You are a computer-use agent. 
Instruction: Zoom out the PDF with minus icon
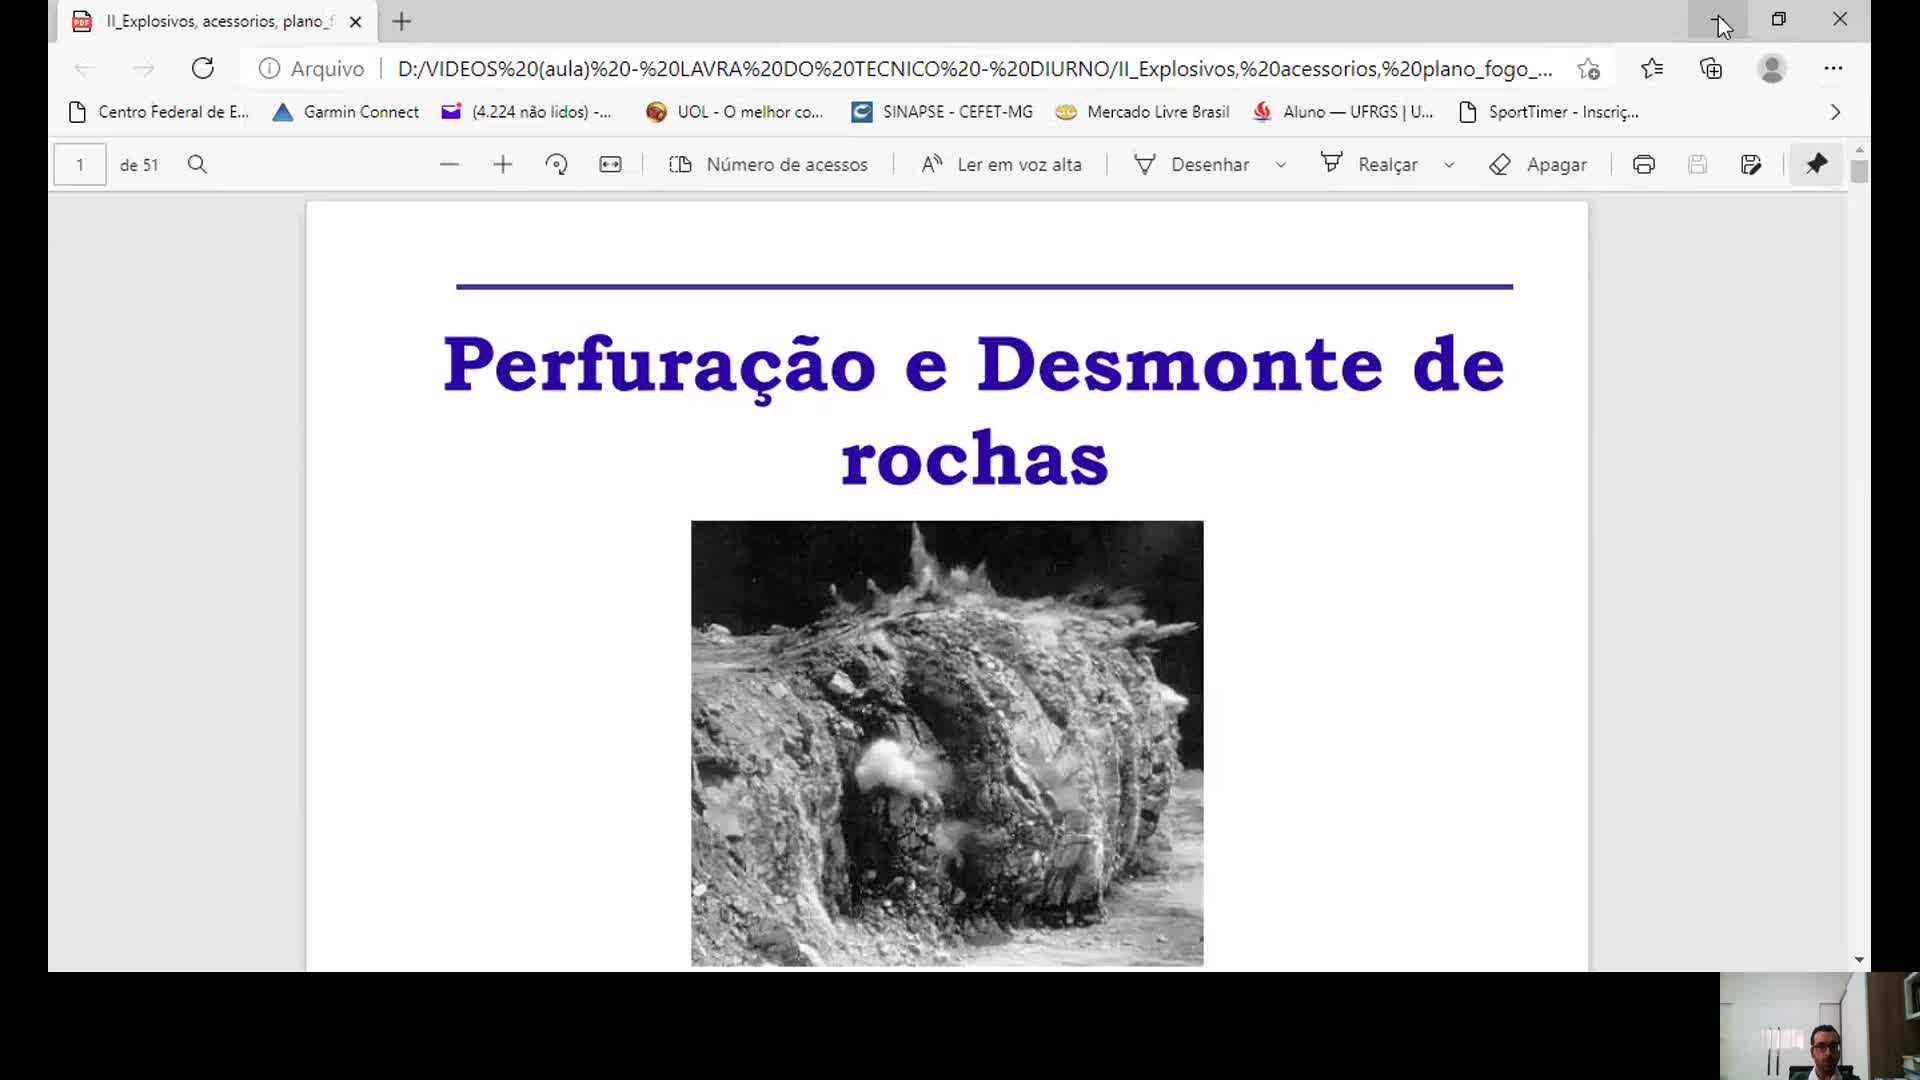tap(449, 164)
